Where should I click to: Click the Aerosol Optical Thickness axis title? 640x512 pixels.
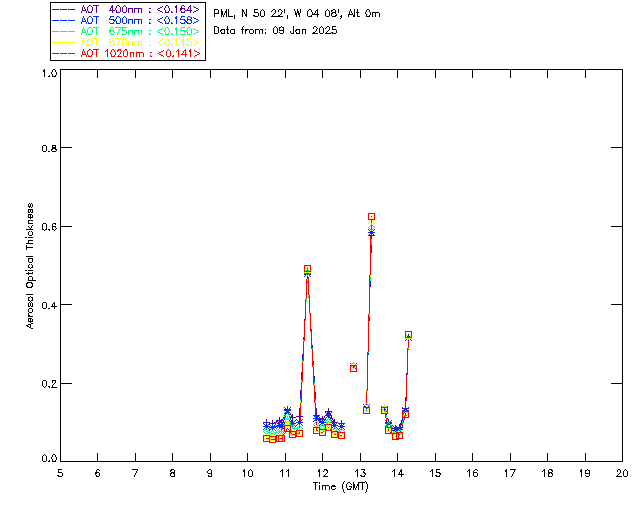30,266
